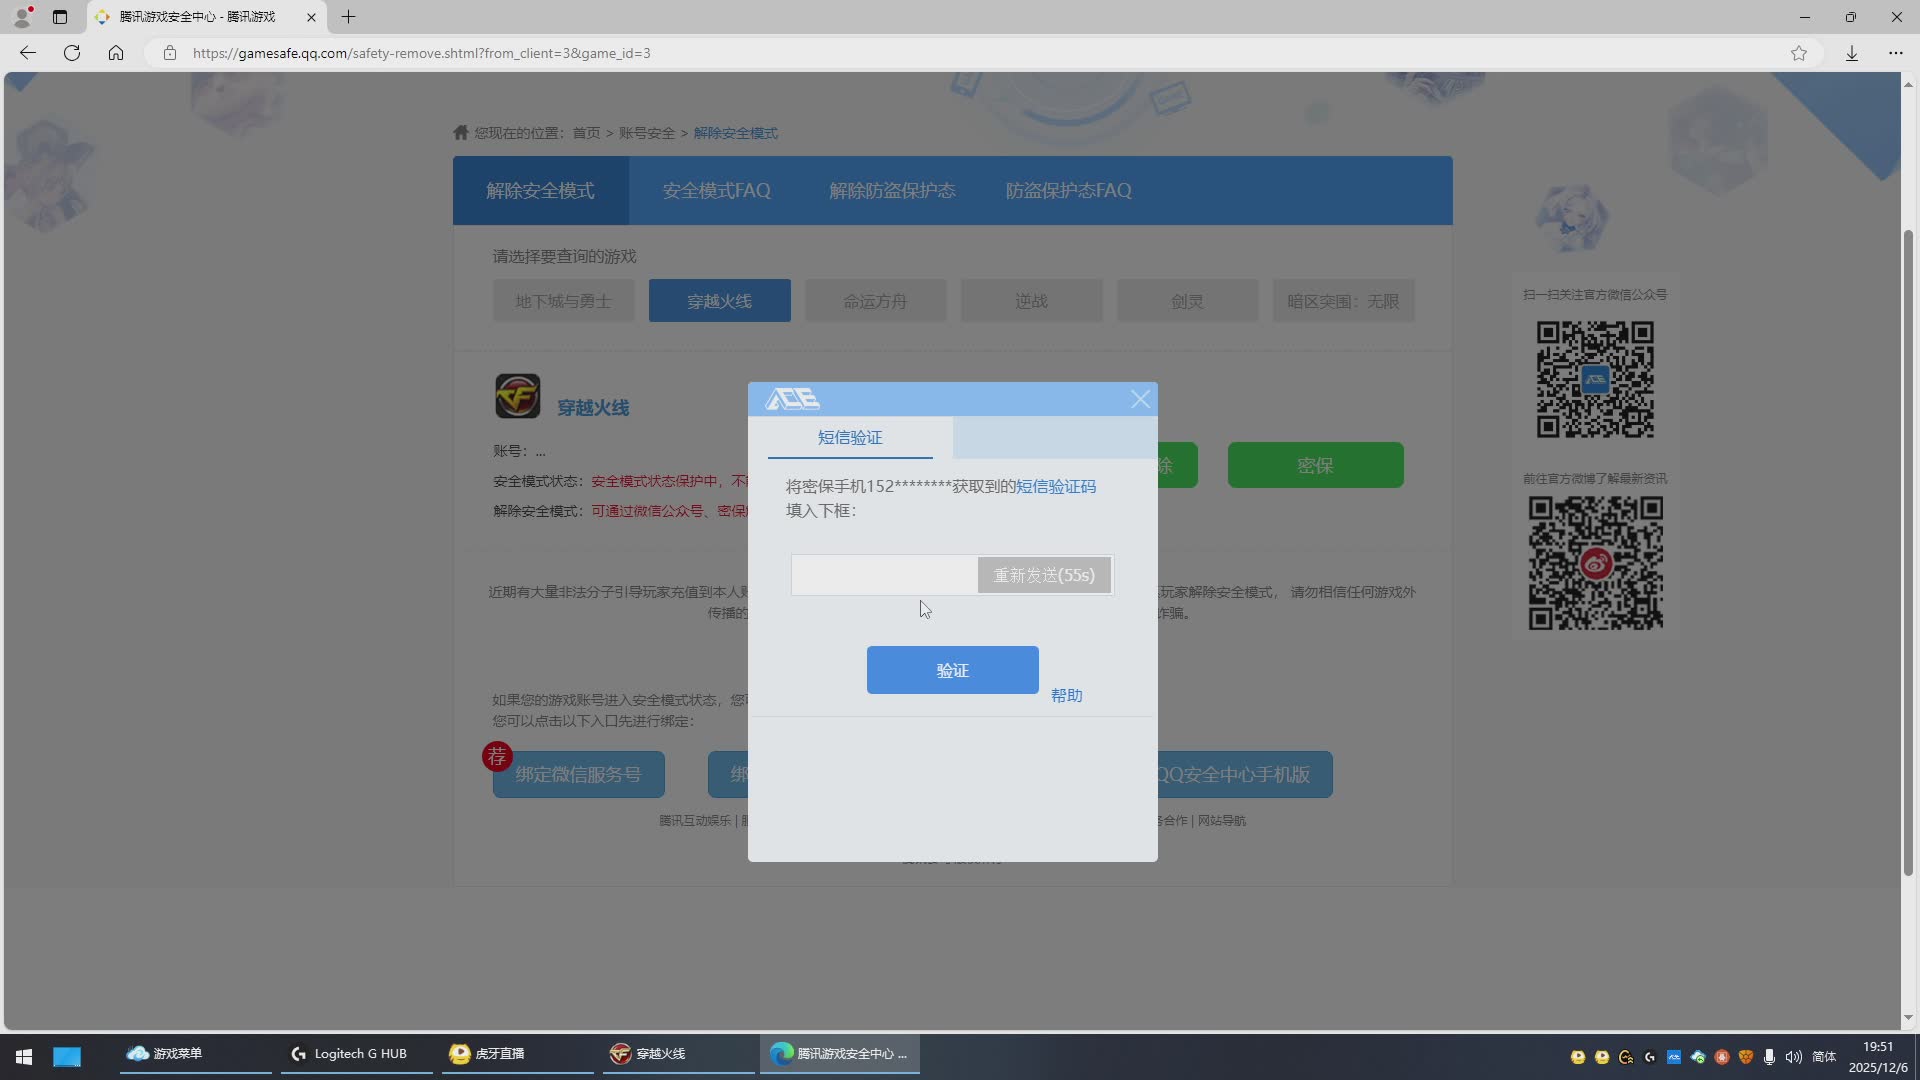Open a new browser tab
The width and height of the screenshot is (1920, 1080).
348,17
